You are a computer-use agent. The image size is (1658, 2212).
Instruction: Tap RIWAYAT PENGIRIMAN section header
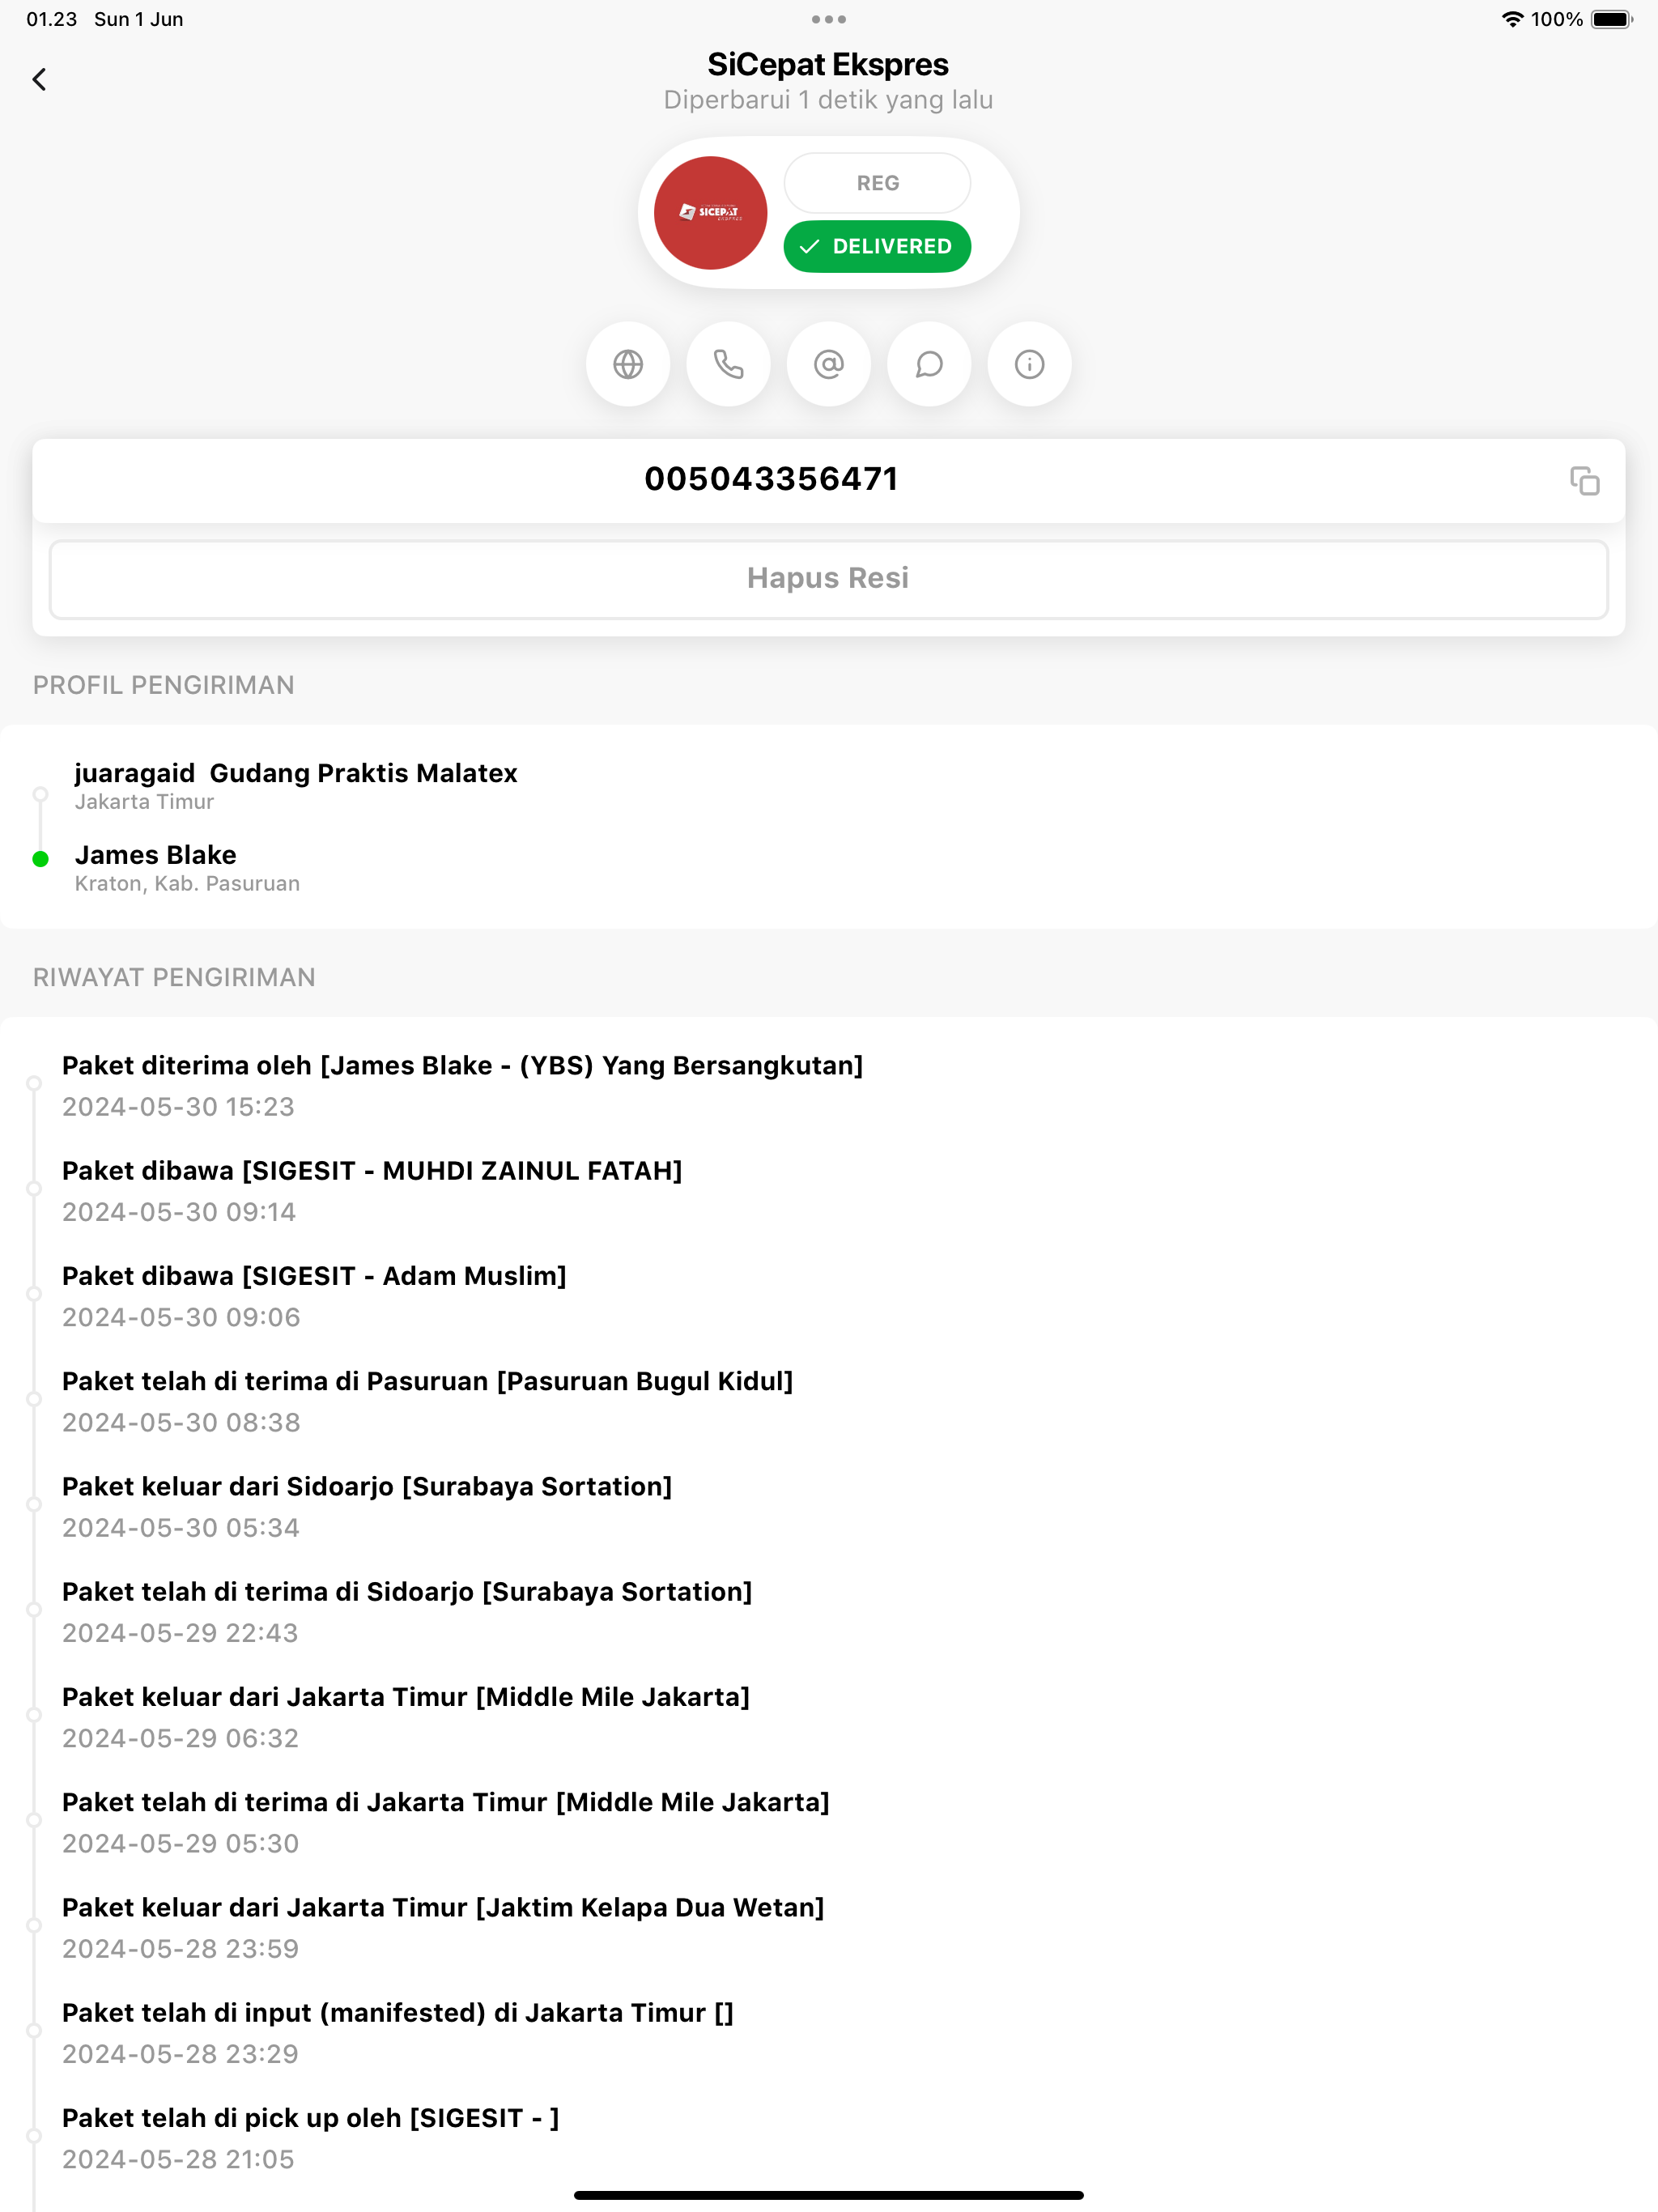pyautogui.click(x=174, y=977)
